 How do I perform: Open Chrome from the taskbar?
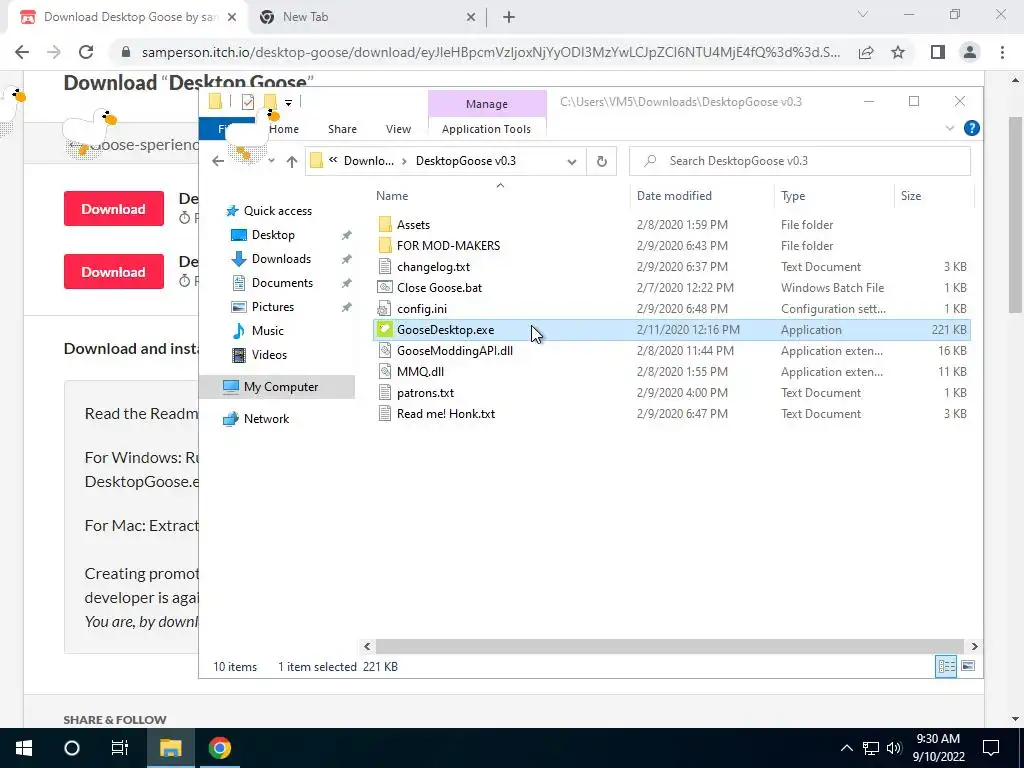coord(220,748)
